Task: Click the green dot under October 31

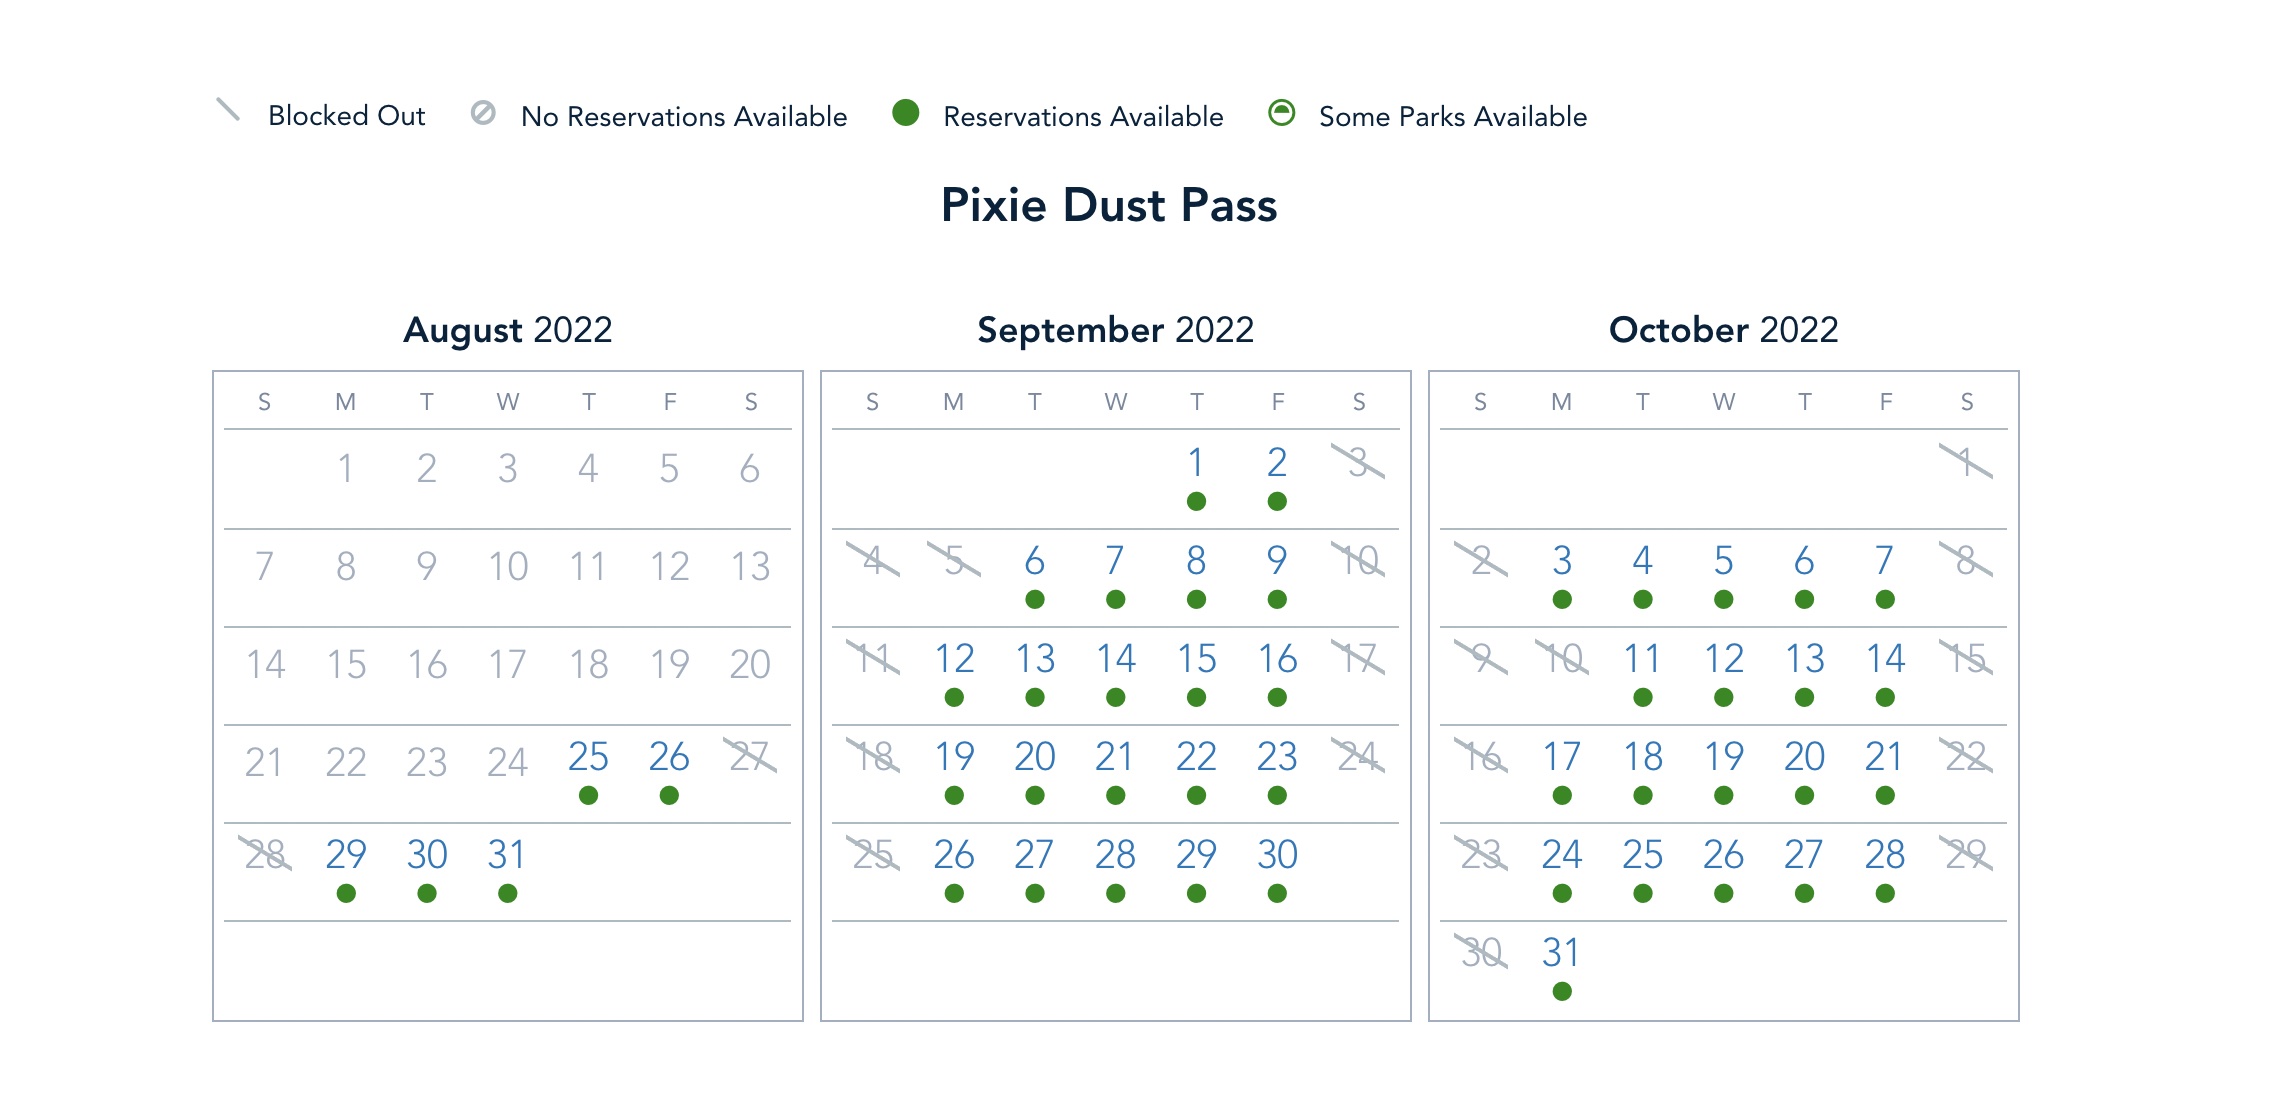Action: click(1562, 992)
